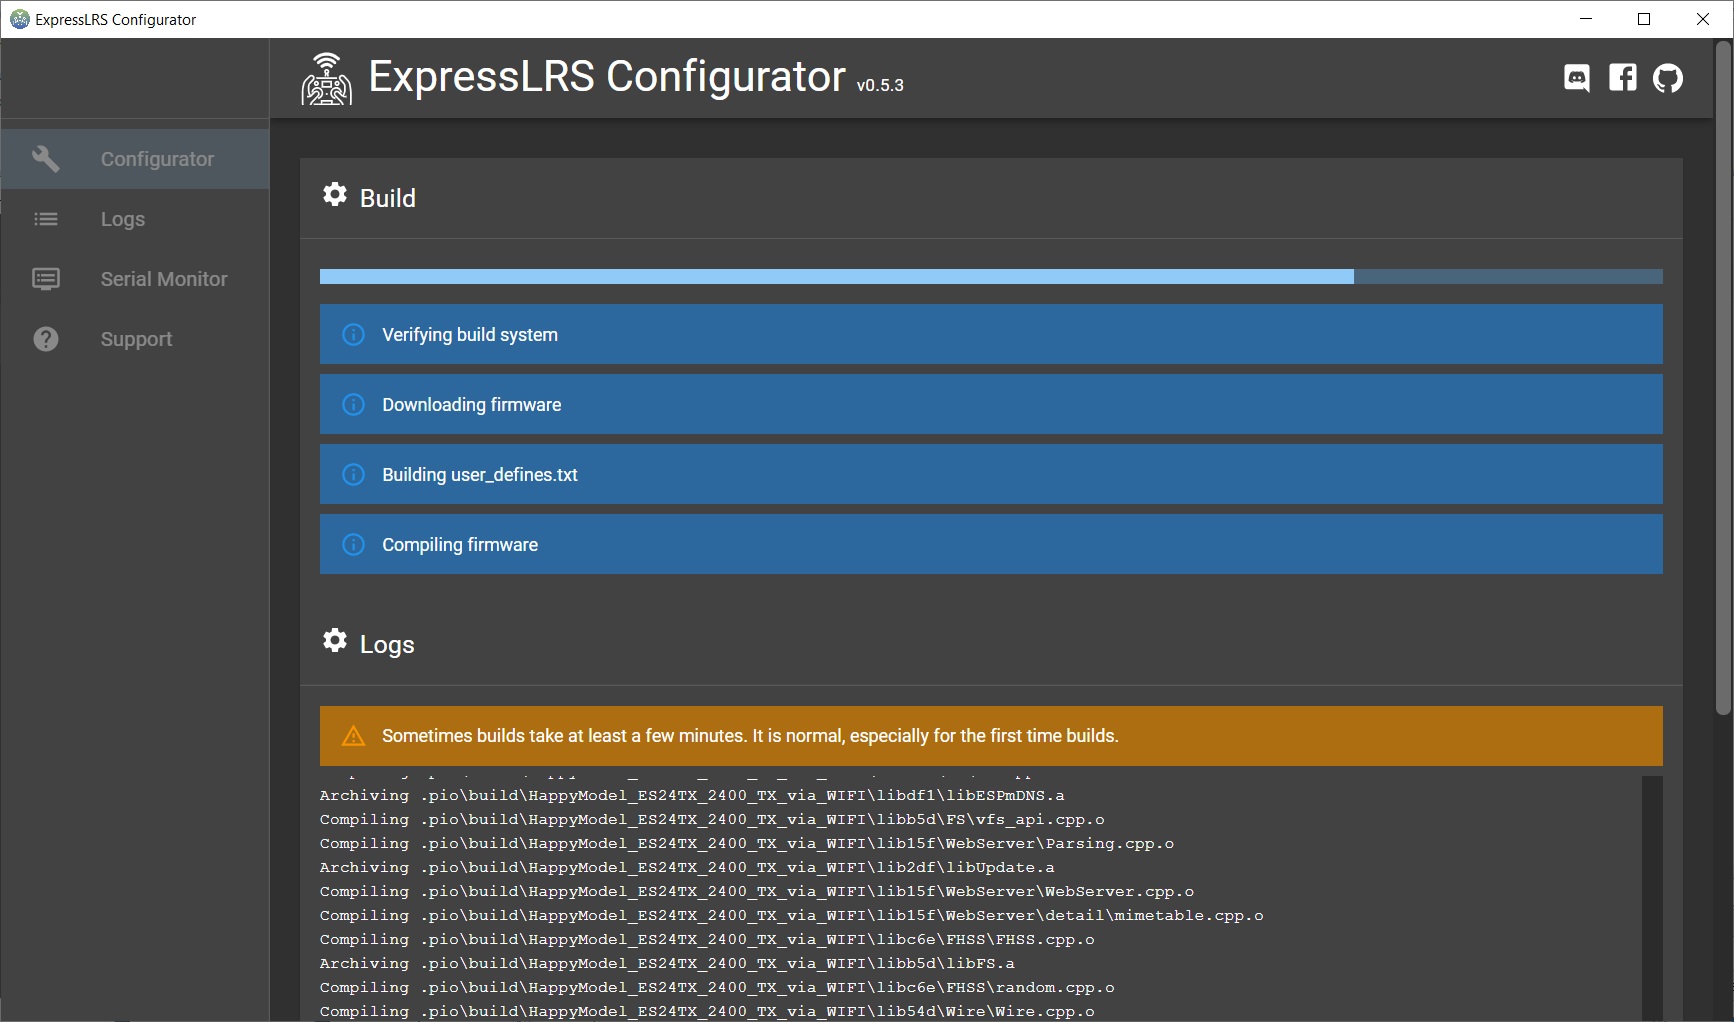Click the build progress bar
1734x1022 pixels.
pos(991,277)
